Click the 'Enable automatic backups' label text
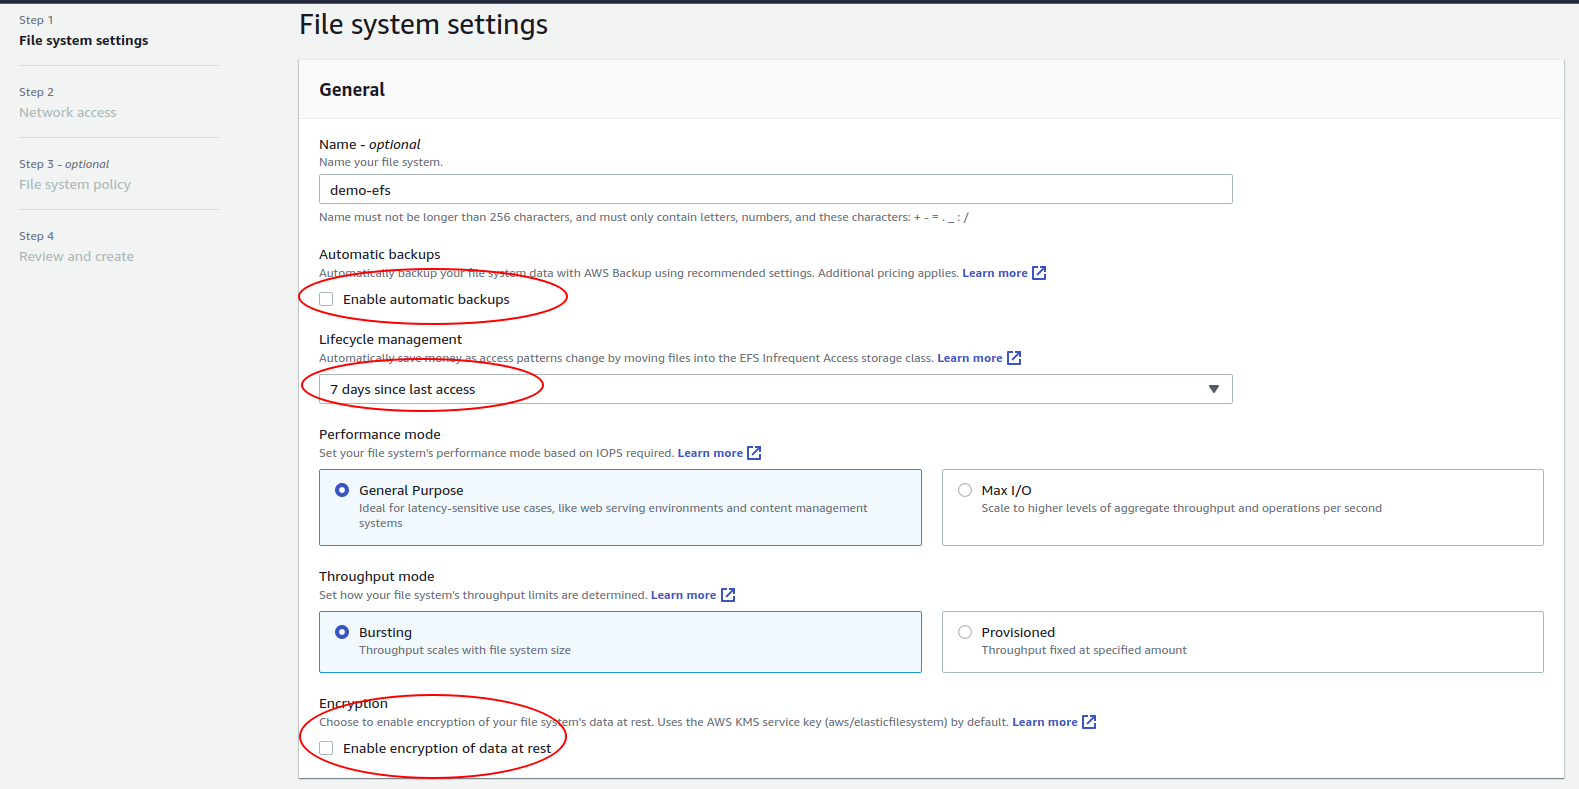The image size is (1579, 789). [426, 299]
